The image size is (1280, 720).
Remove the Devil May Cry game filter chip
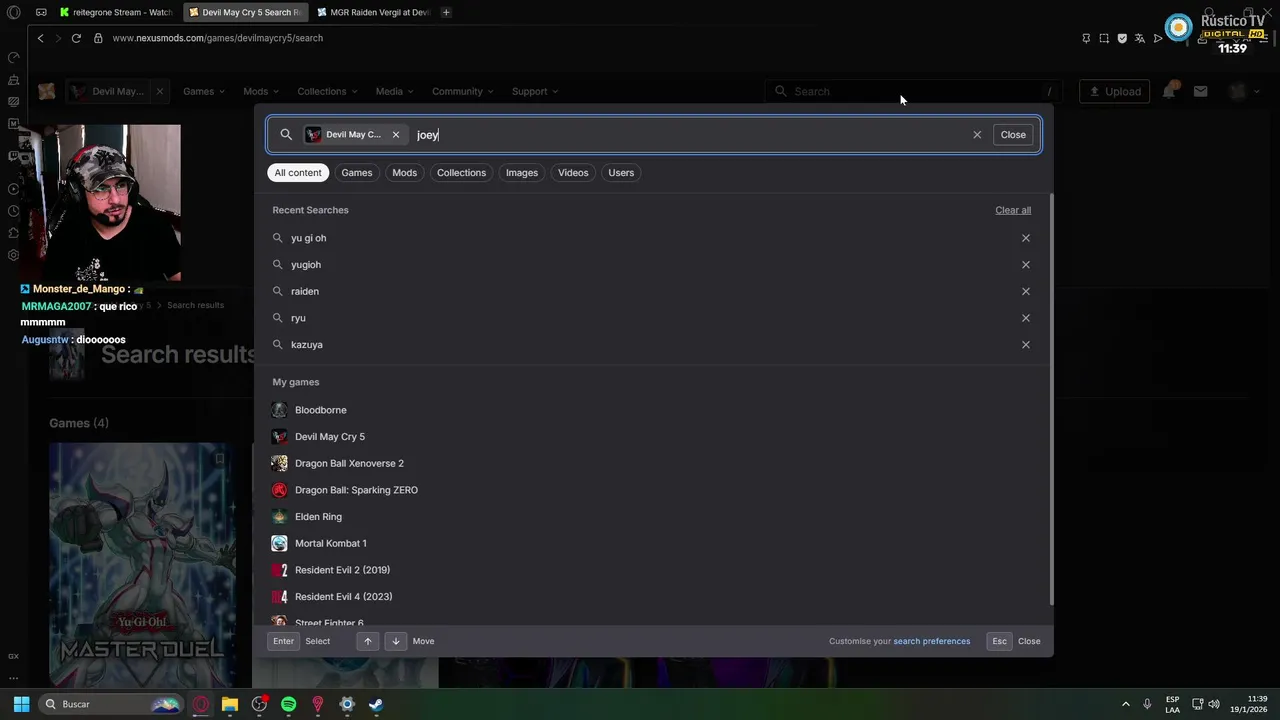(x=395, y=134)
